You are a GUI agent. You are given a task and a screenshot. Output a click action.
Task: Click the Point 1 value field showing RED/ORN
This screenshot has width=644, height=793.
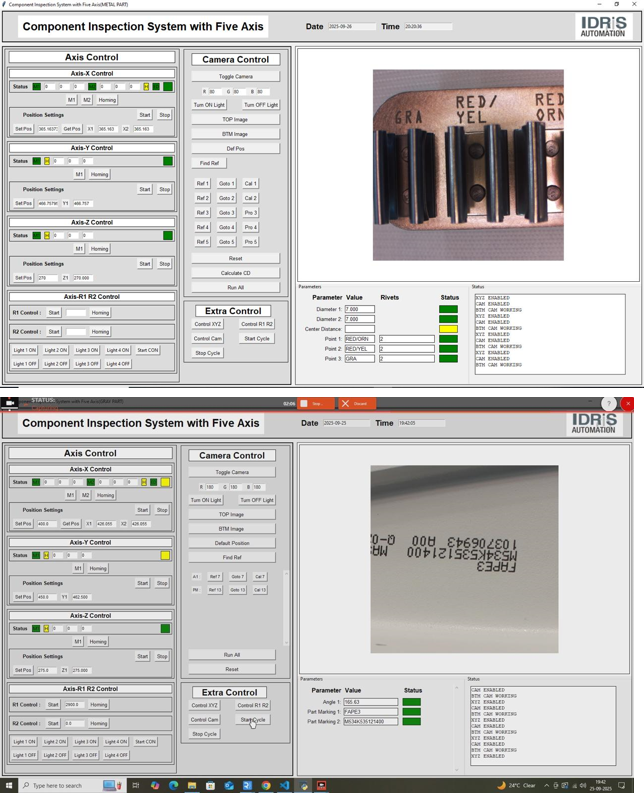[x=359, y=339]
